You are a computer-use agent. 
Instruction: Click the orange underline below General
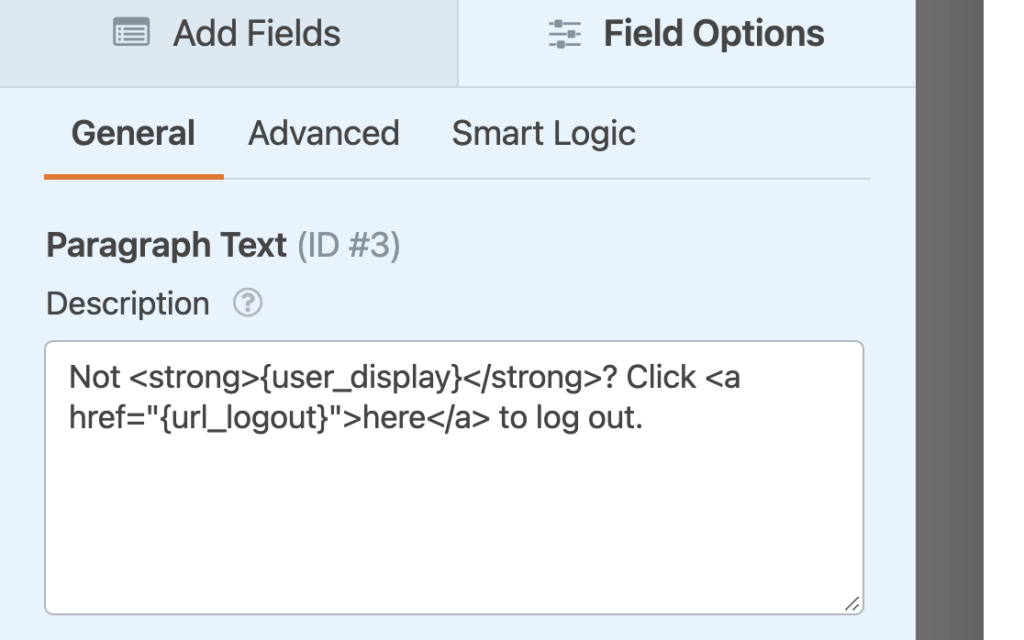133,172
